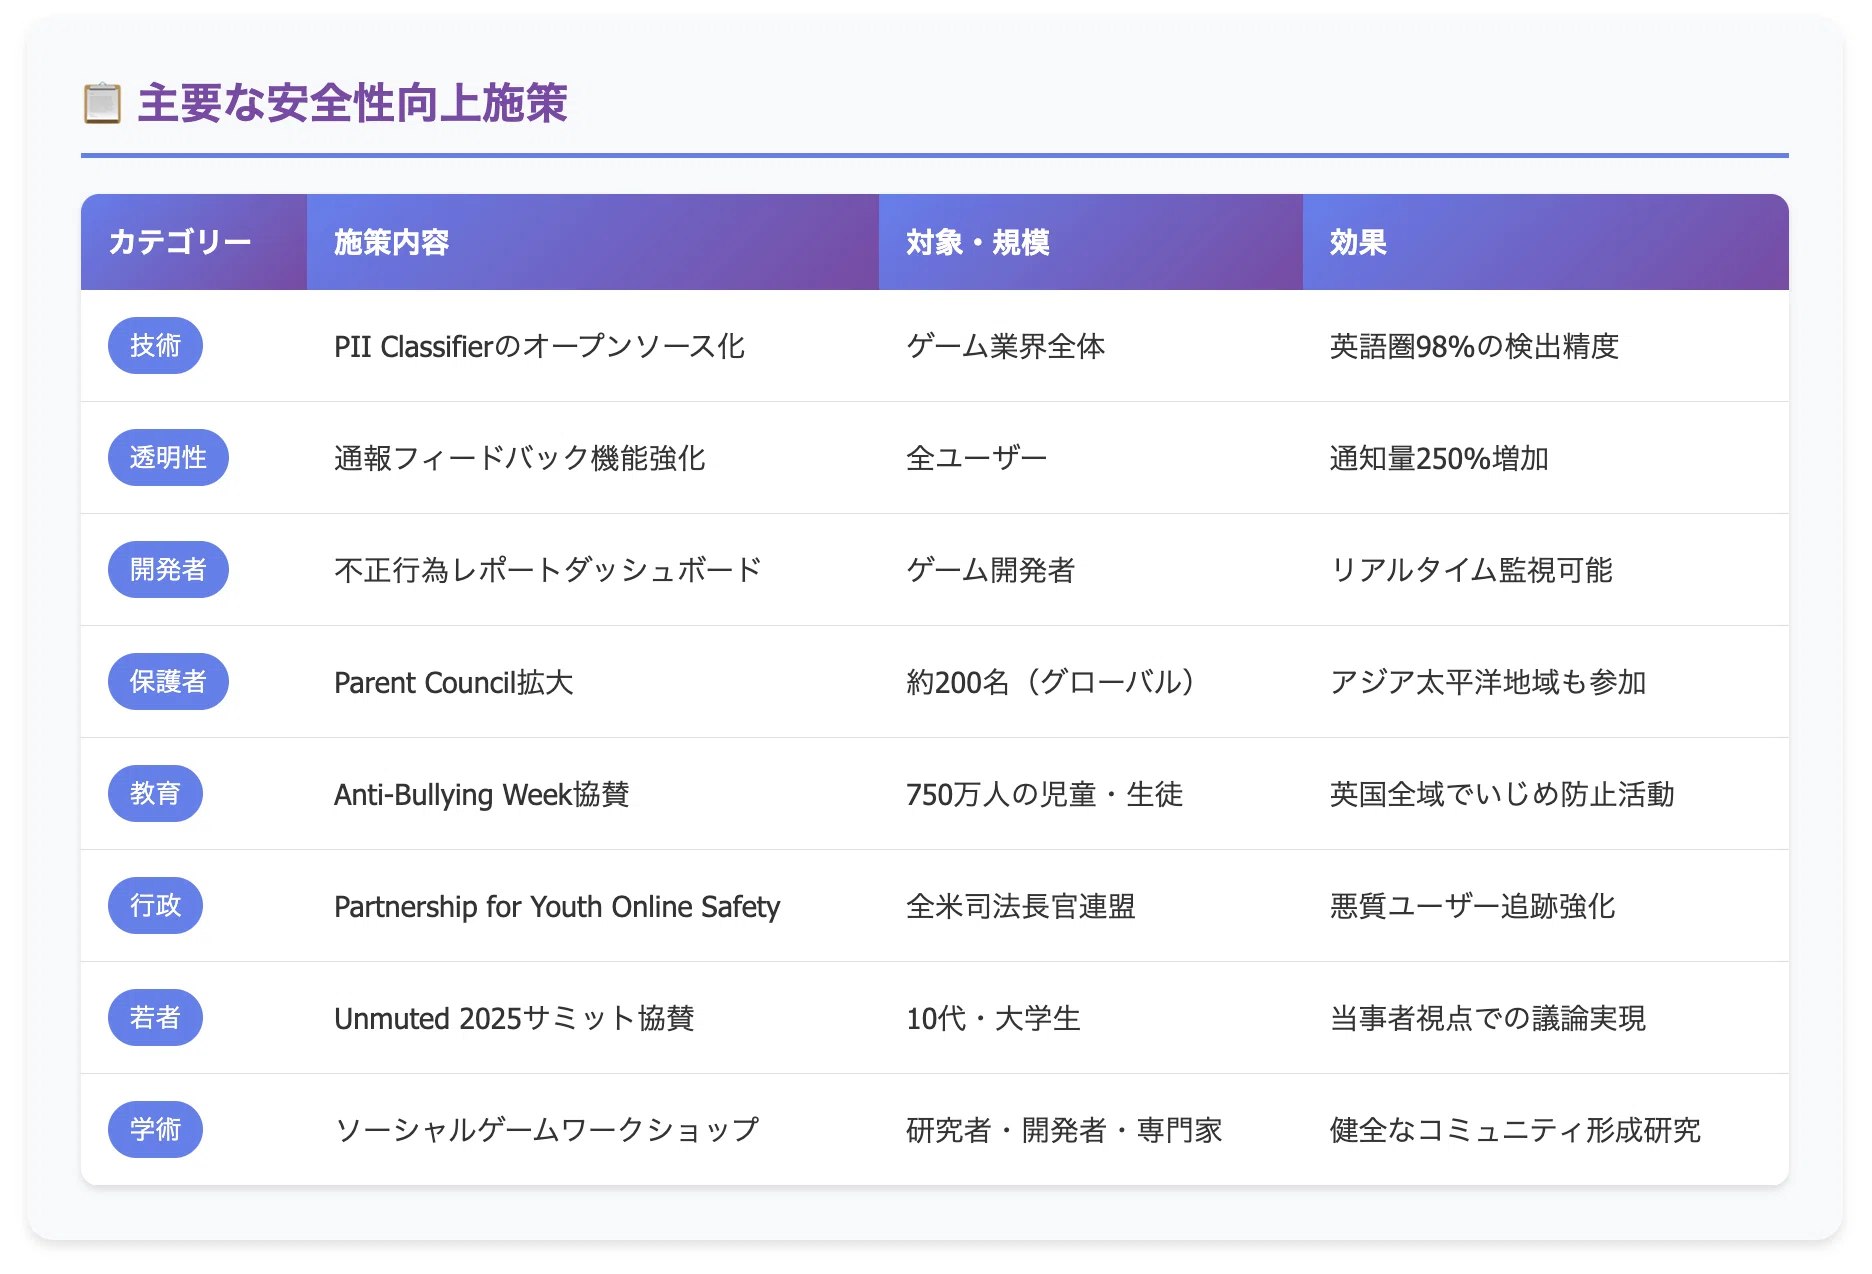Select the heading 主要な安全性向上施策
This screenshot has width=1872, height=1274.
click(353, 103)
